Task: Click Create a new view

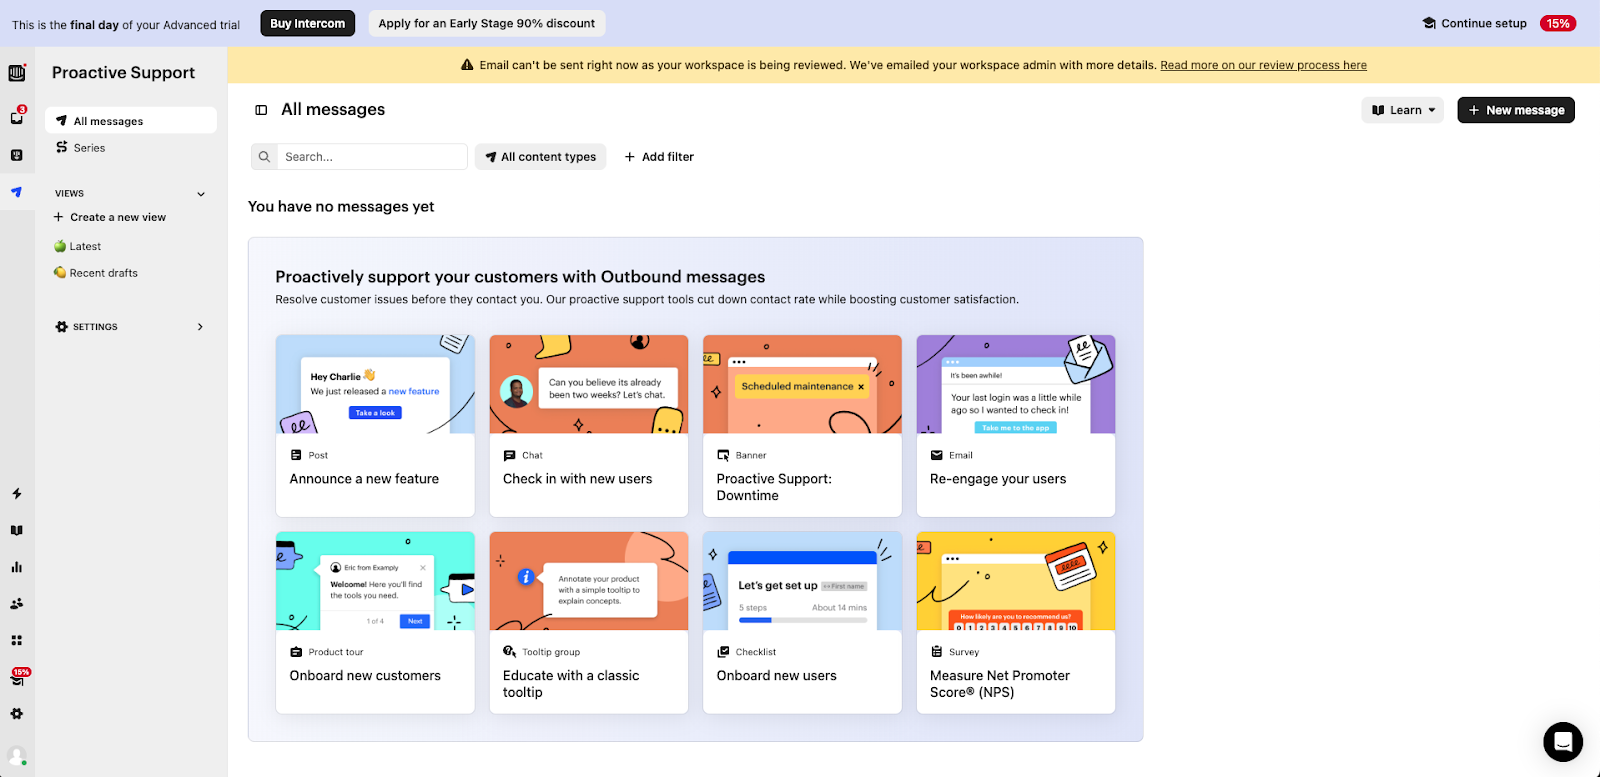Action: coord(110,217)
